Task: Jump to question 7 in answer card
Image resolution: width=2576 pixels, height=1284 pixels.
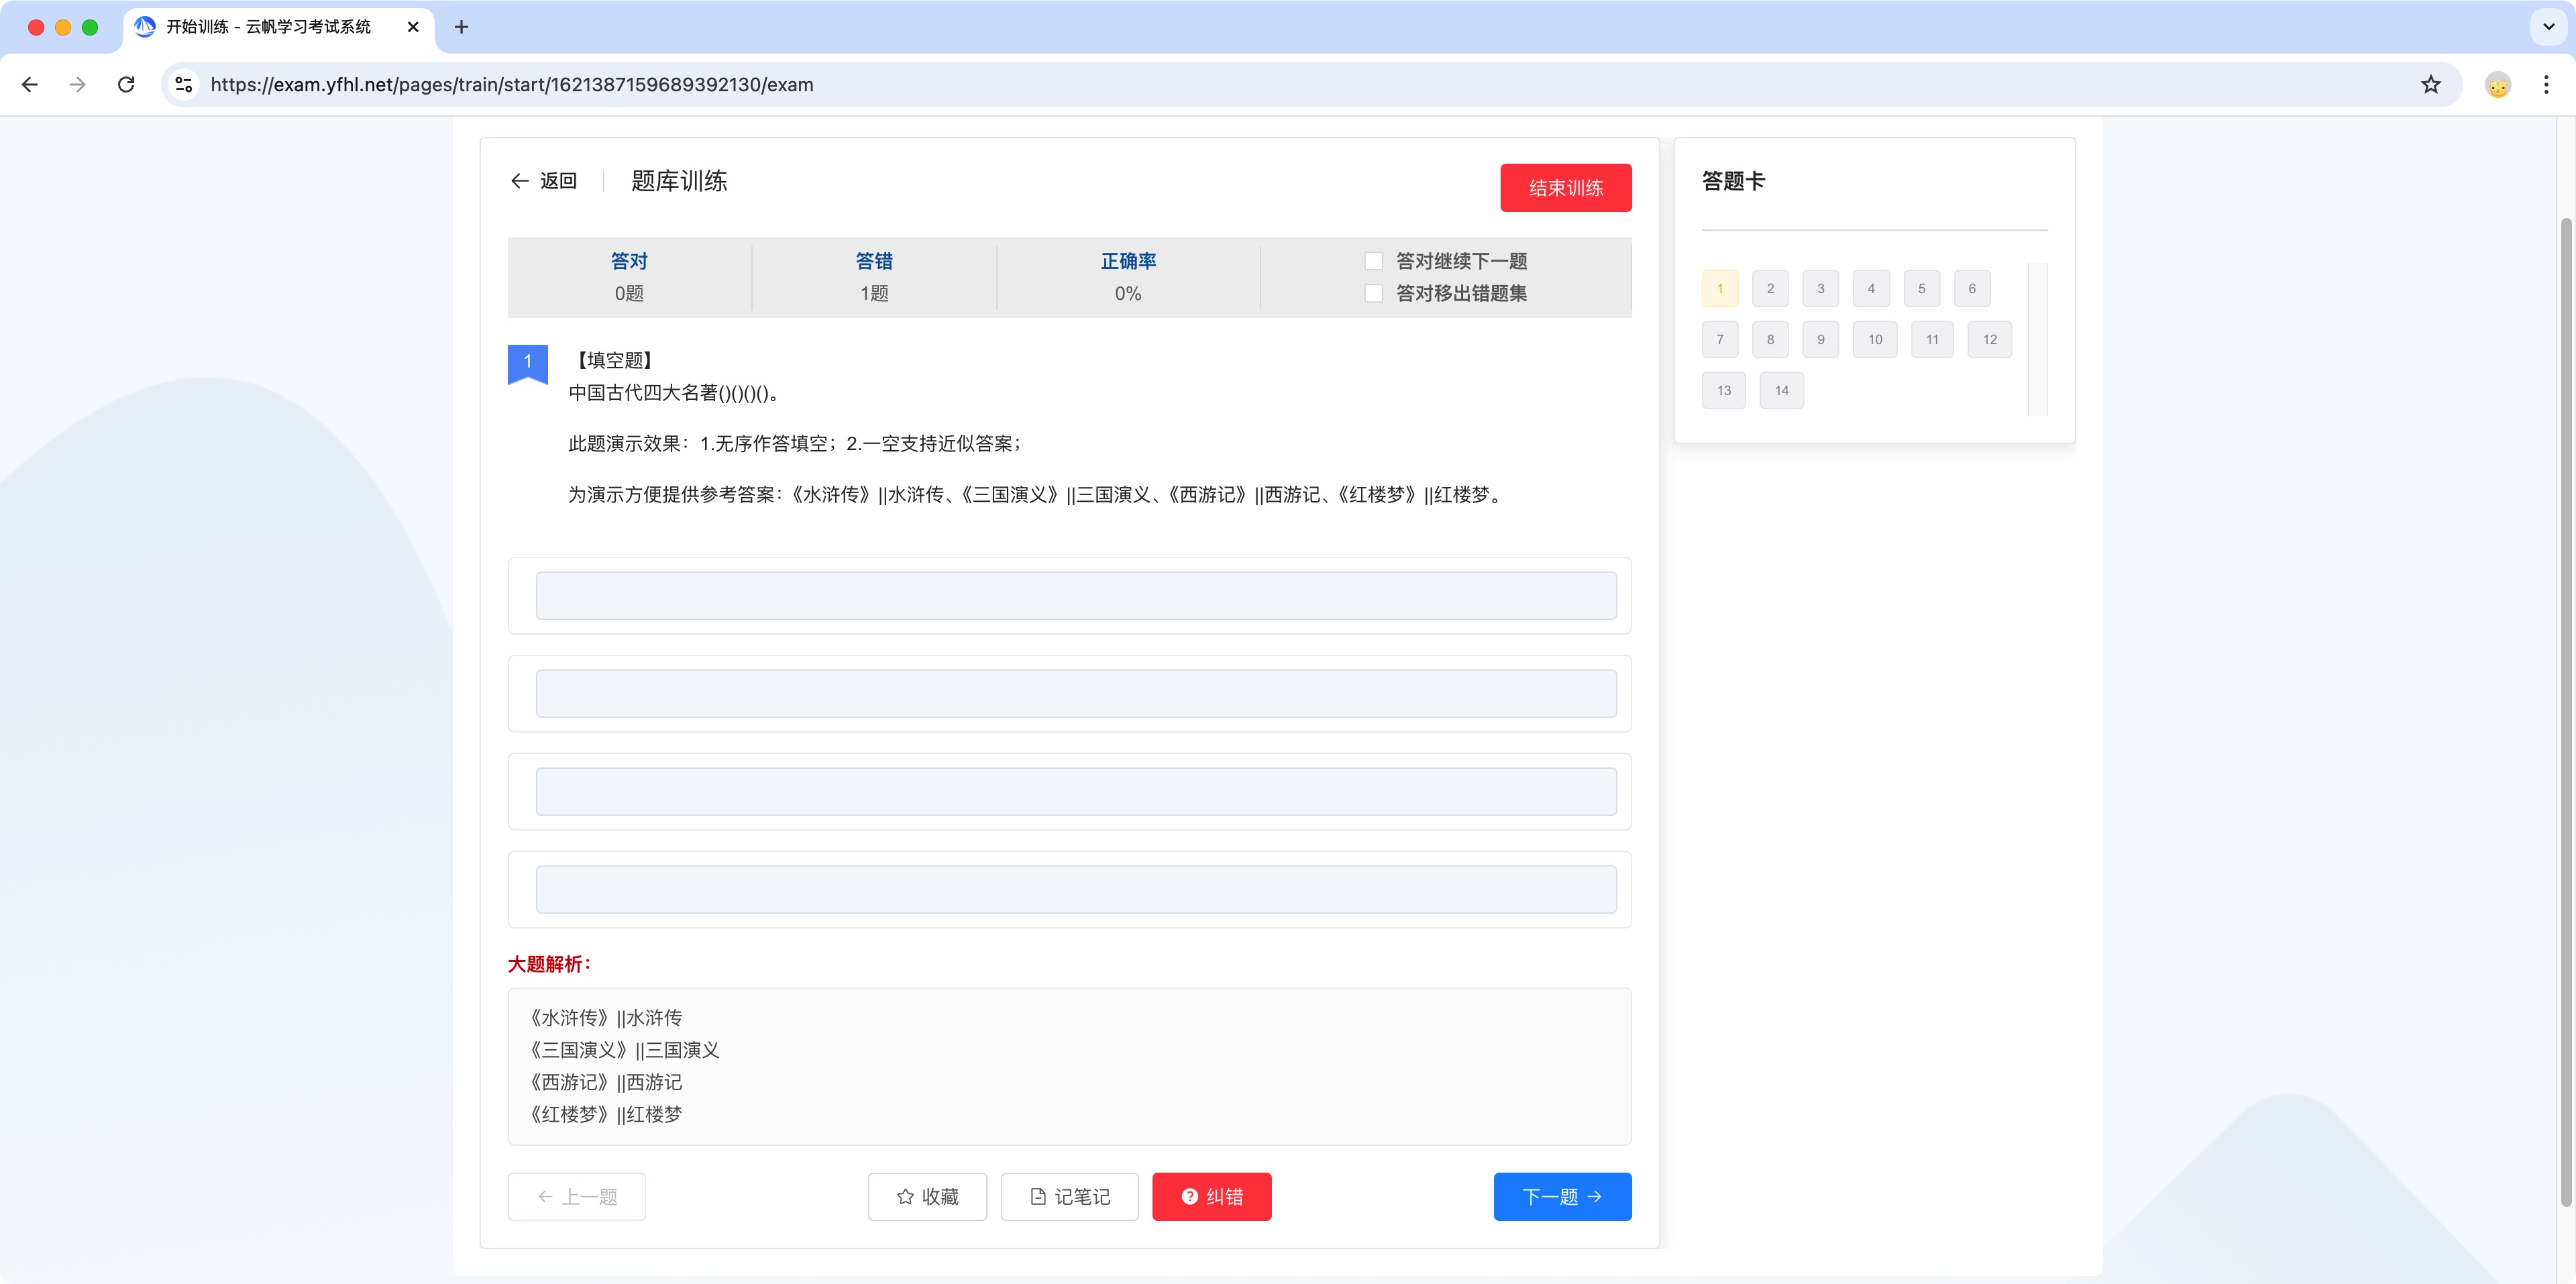Action: click(1720, 340)
